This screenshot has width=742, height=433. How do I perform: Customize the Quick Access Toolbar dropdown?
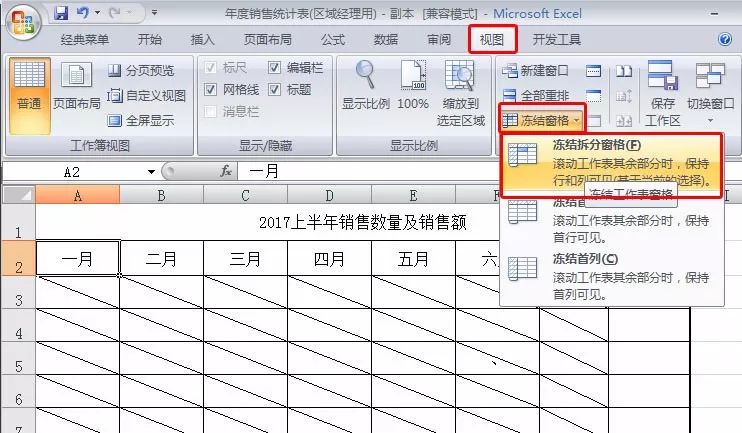154,13
